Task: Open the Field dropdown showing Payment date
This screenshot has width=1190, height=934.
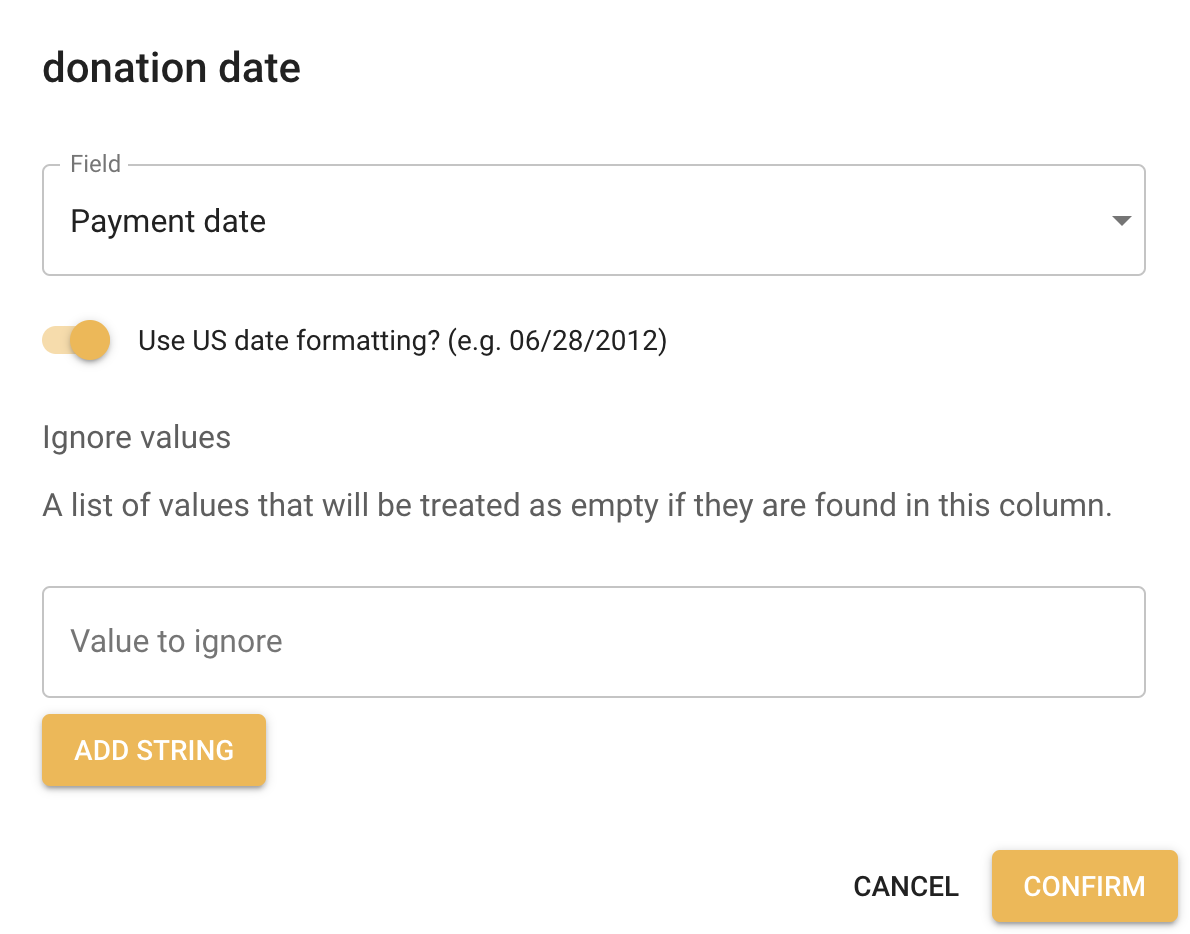Action: click(593, 220)
